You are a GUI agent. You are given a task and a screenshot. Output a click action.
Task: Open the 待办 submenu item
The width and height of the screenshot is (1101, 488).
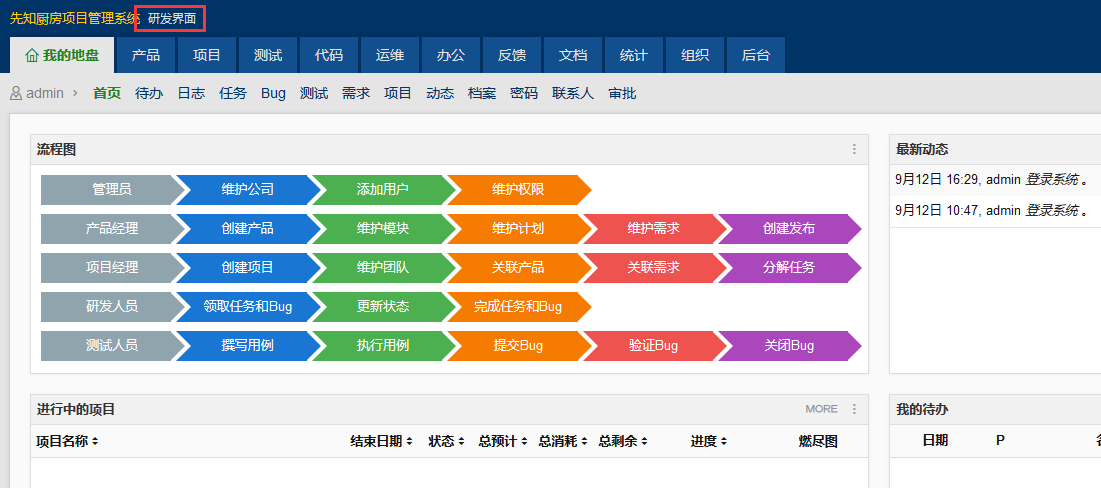click(149, 93)
